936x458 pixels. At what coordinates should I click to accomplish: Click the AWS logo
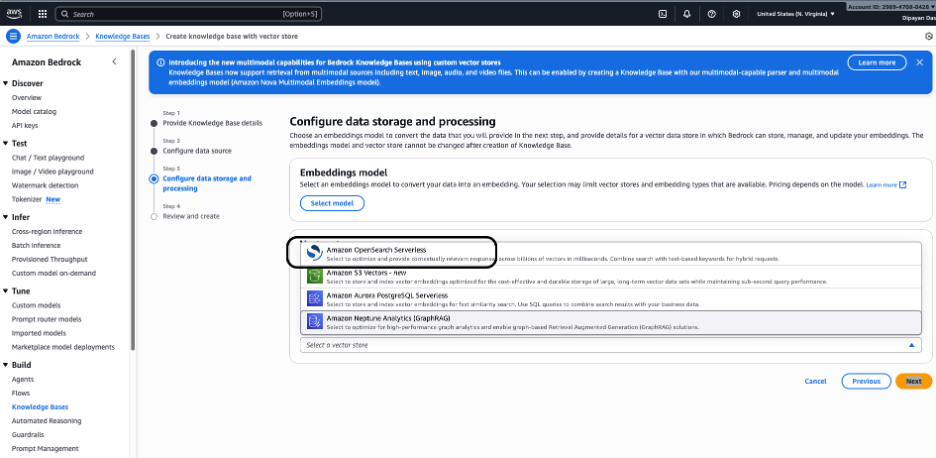point(14,14)
